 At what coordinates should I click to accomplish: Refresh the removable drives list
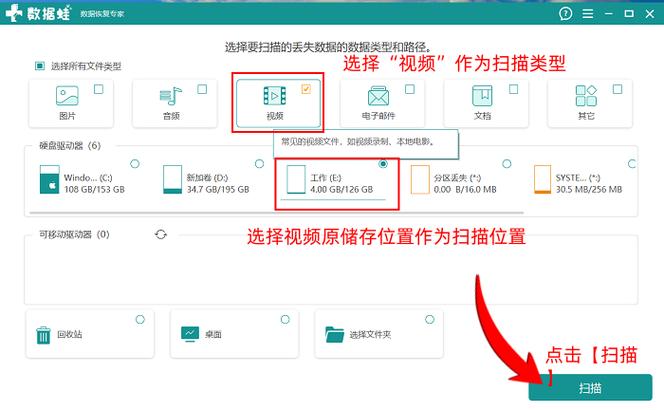[161, 234]
